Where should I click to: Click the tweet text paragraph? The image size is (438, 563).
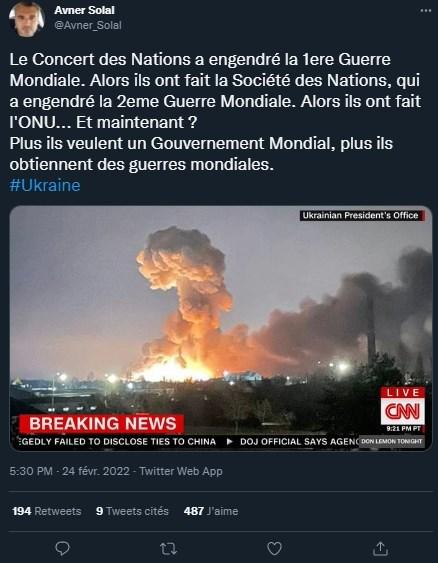click(x=215, y=112)
